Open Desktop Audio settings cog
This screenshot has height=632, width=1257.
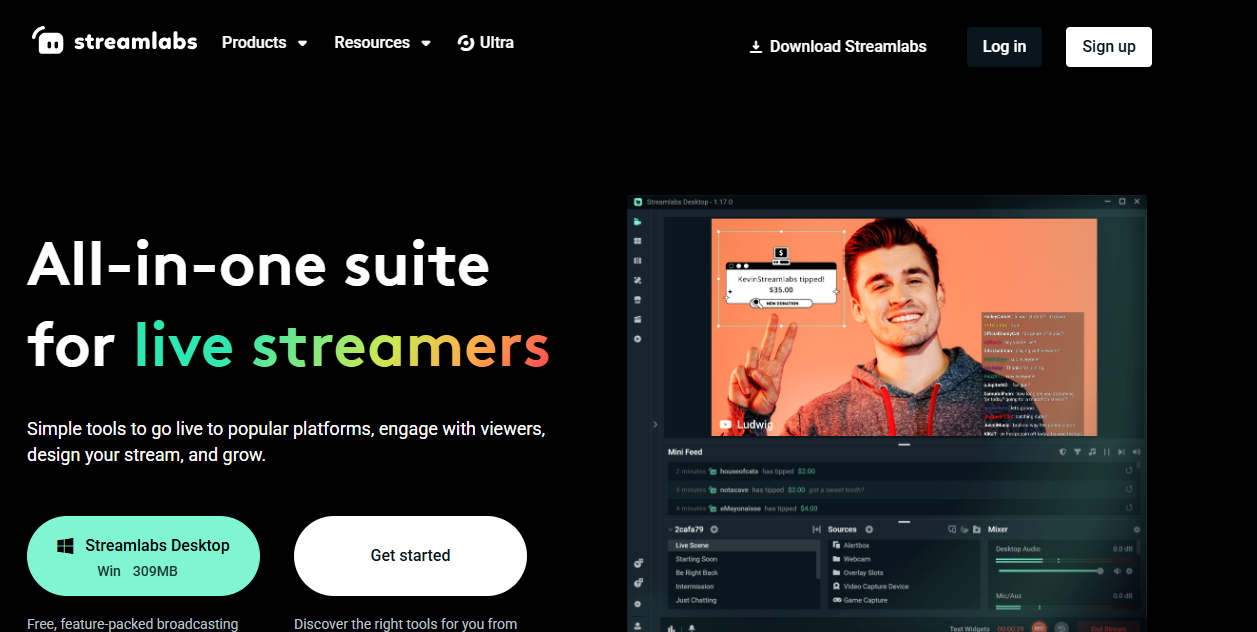[x=1130, y=571]
